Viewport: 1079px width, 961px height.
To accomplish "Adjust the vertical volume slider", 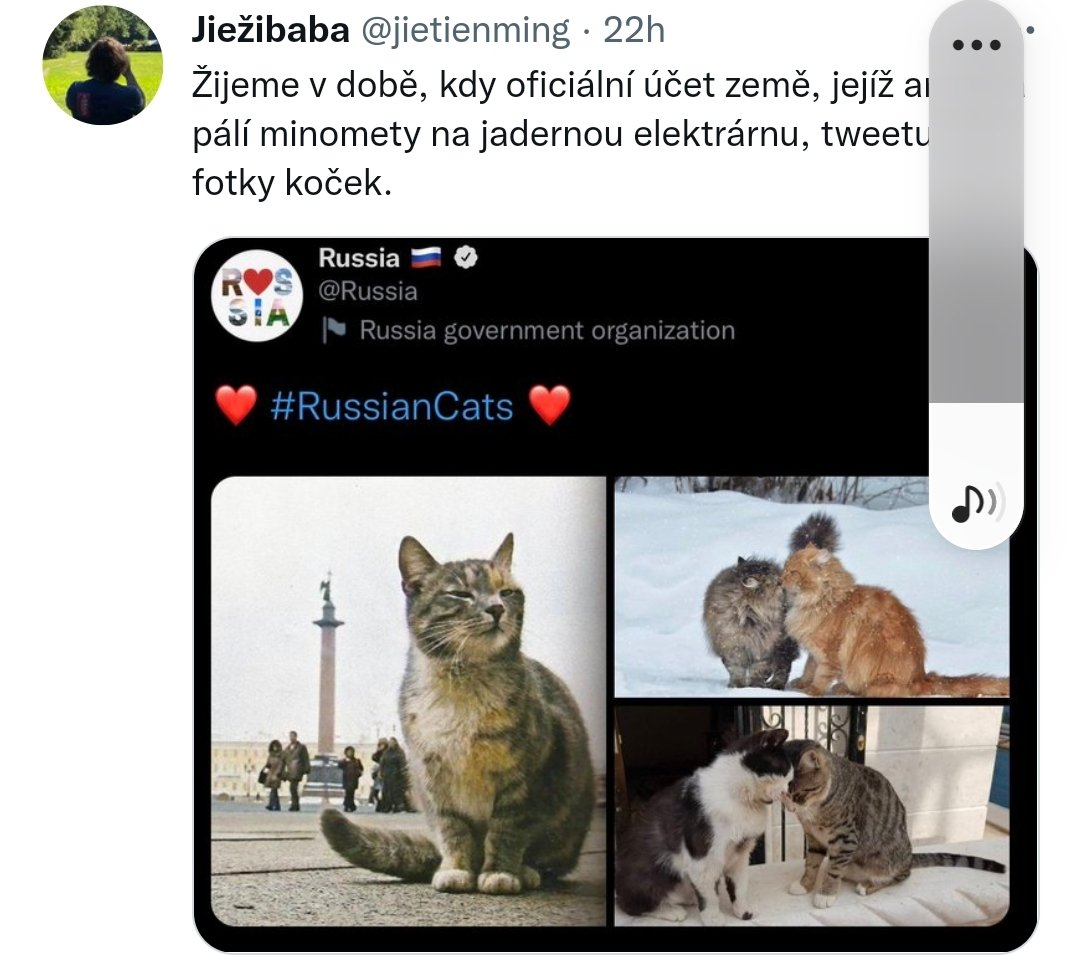I will (976, 275).
